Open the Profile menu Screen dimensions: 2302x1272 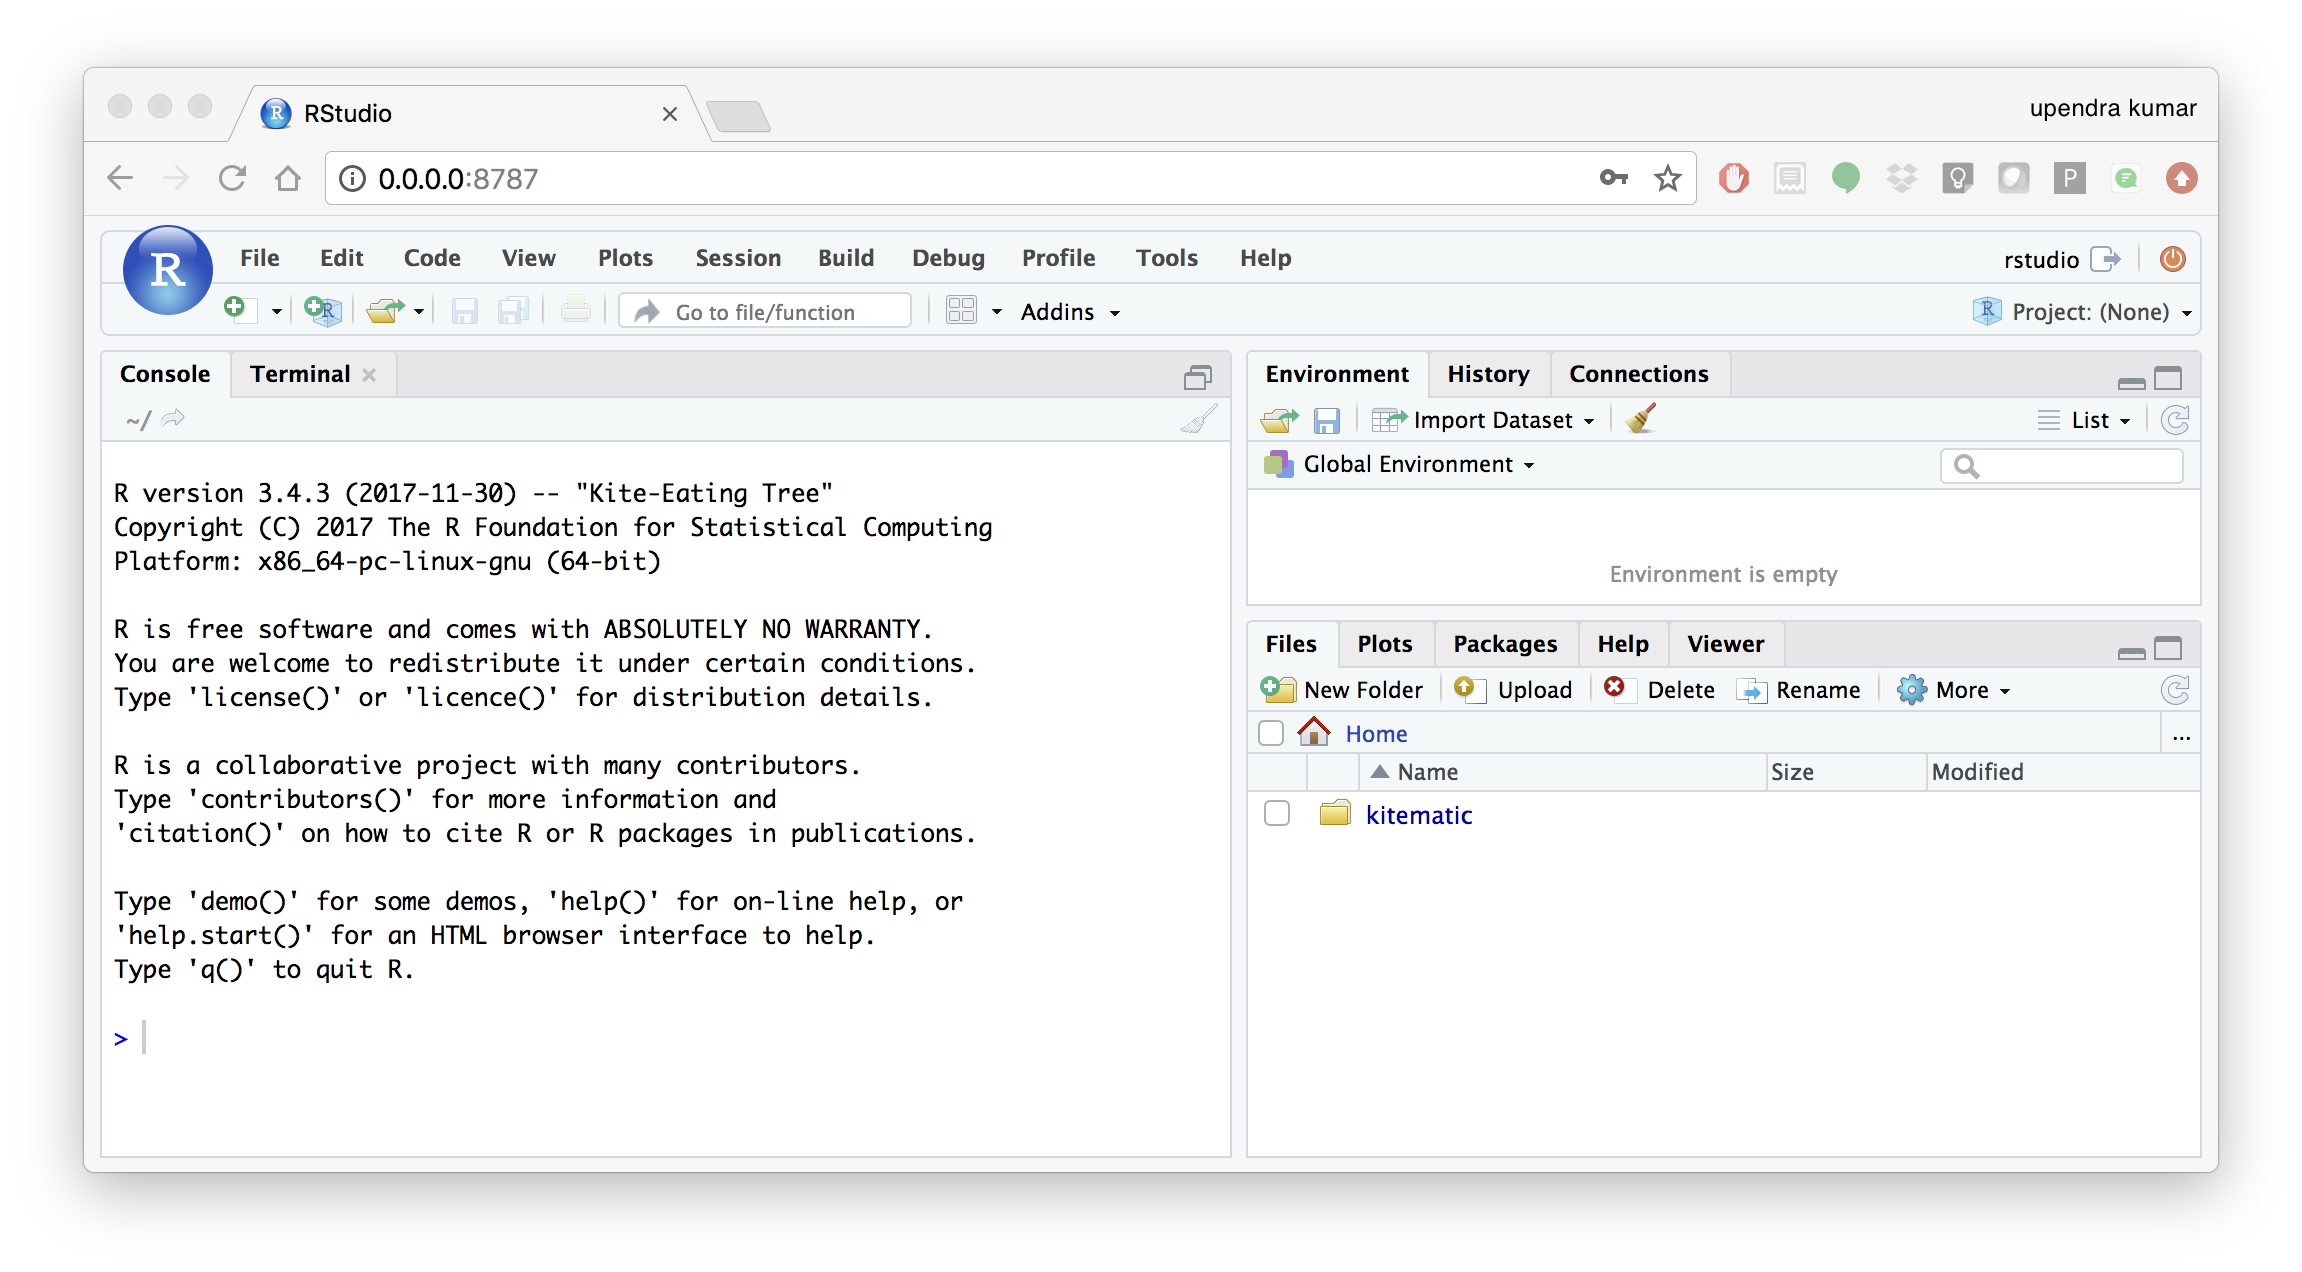[1058, 258]
